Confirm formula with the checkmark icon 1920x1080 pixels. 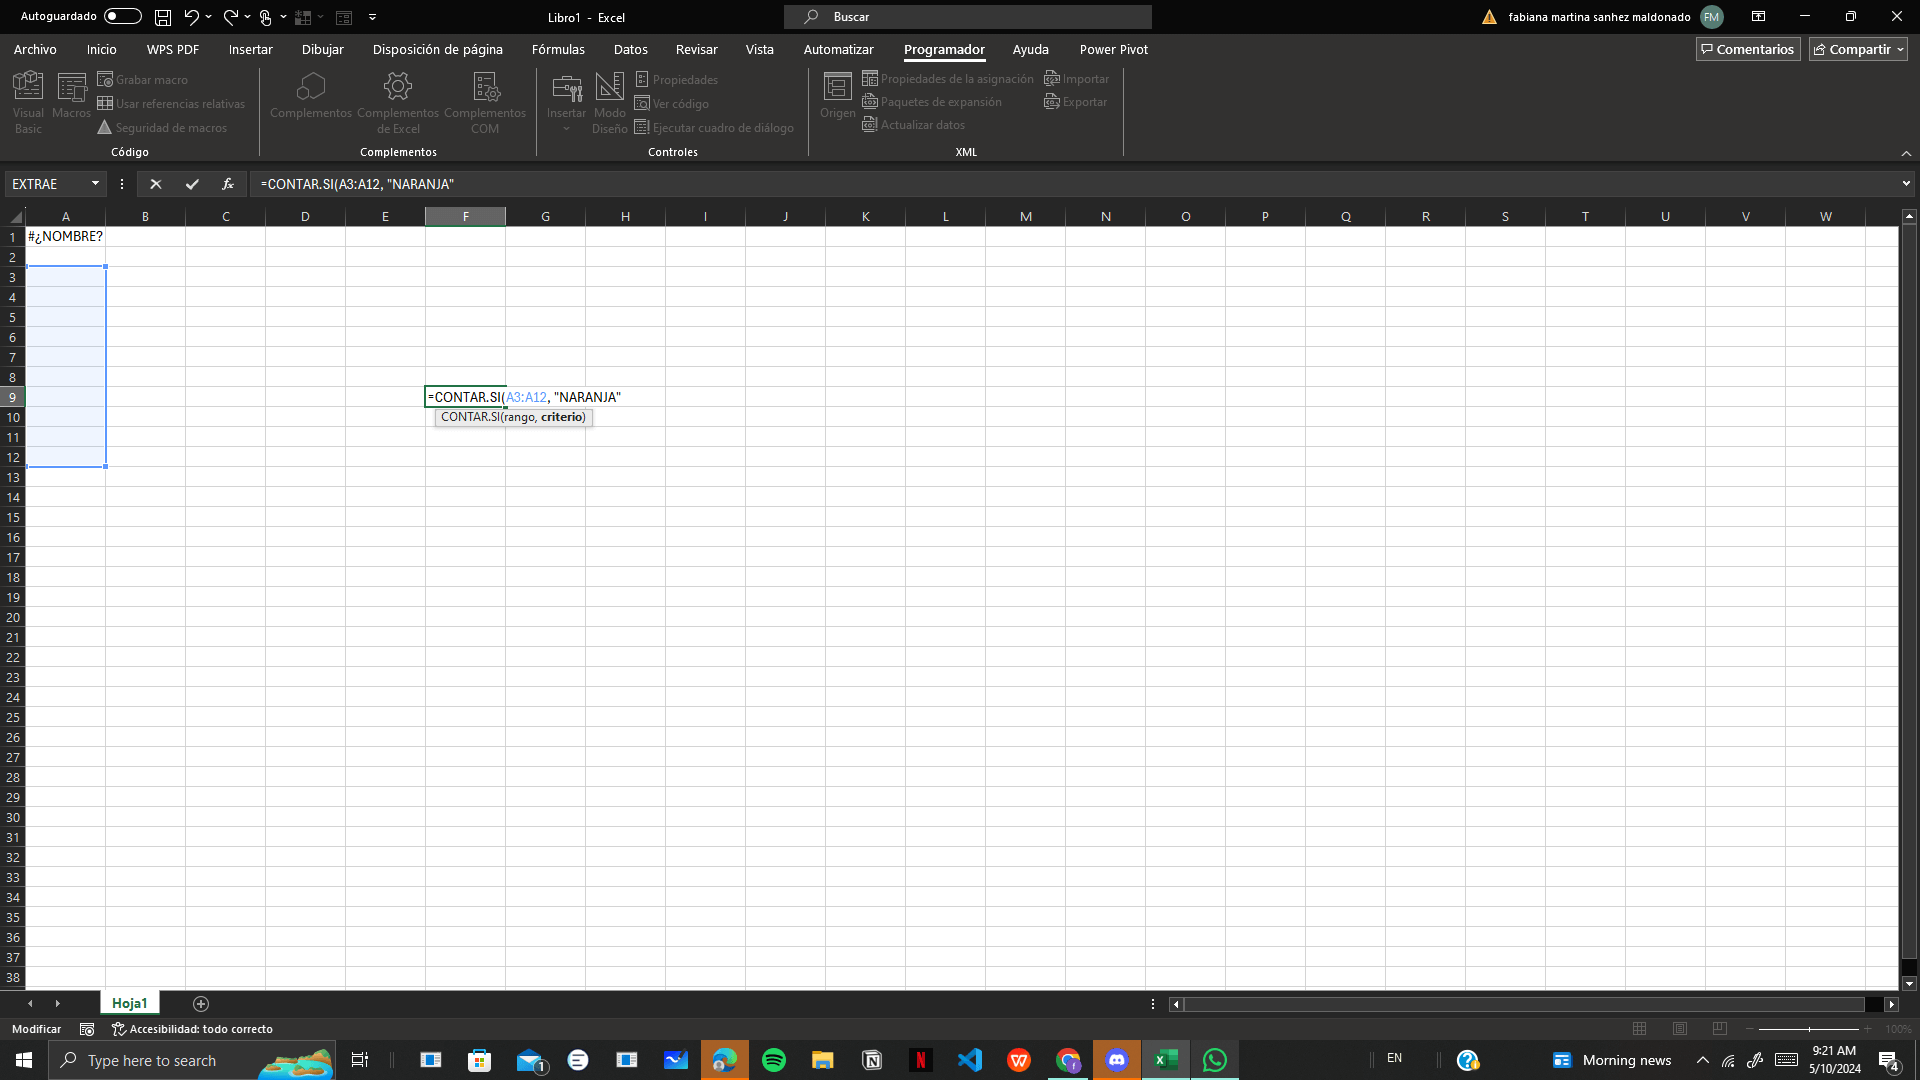[x=192, y=184]
